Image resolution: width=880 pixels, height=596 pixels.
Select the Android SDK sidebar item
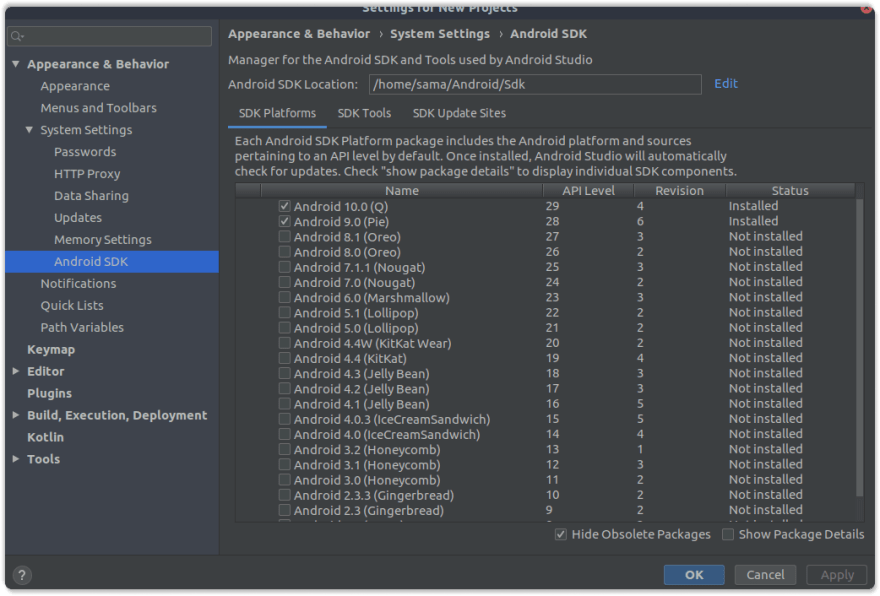pyautogui.click(x=112, y=262)
